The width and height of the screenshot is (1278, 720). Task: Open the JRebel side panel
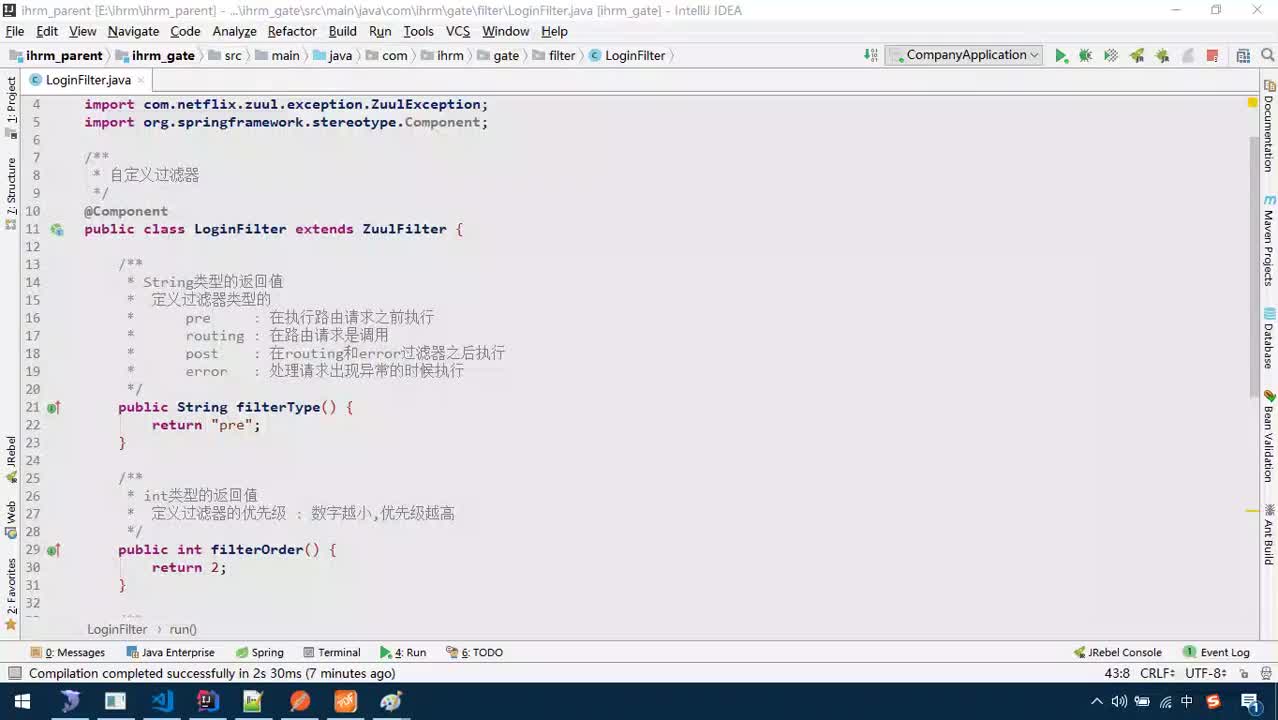pos(11,459)
